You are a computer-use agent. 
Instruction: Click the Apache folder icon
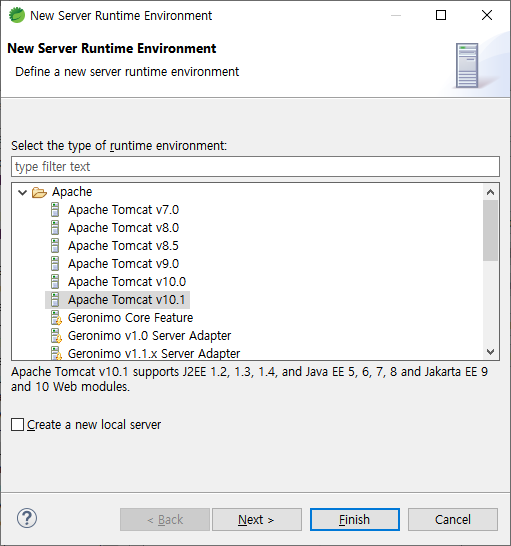pos(39,192)
